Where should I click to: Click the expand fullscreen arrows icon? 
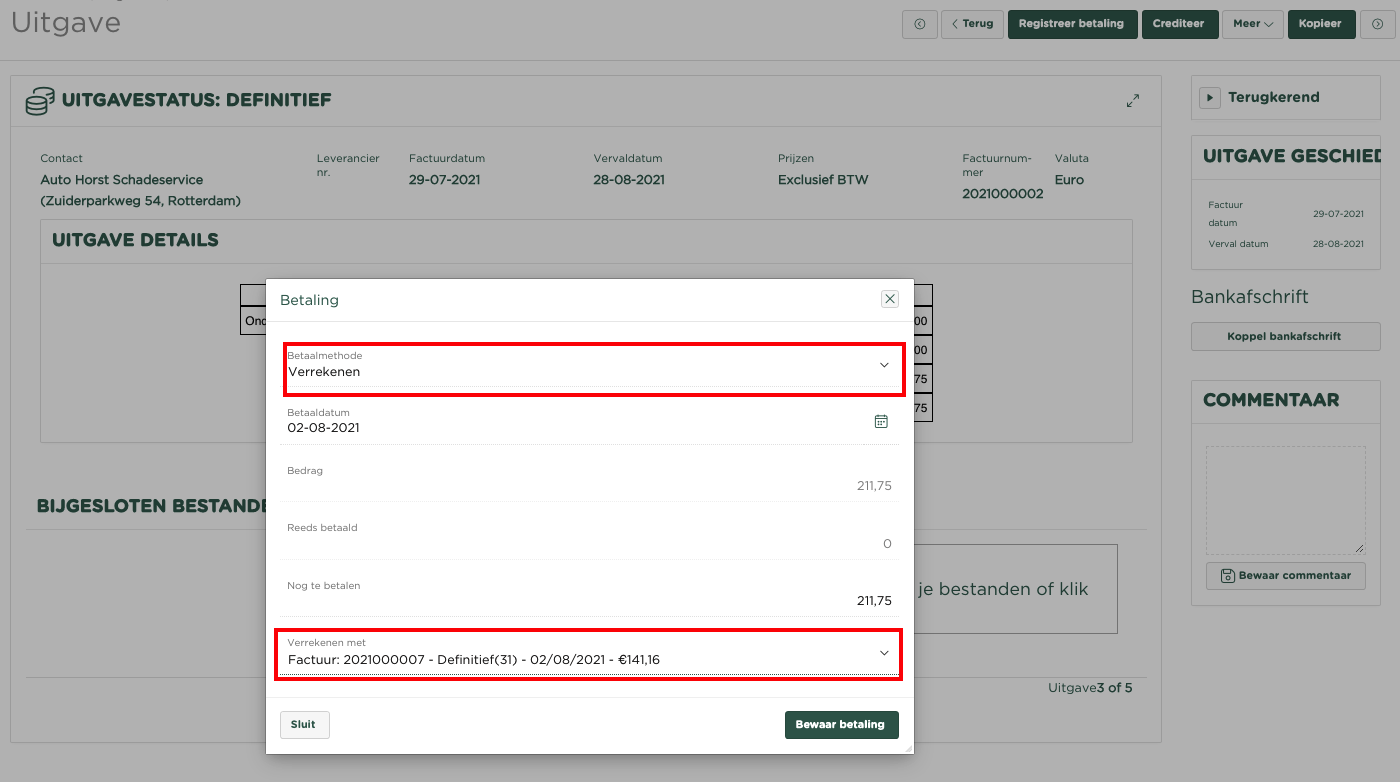(x=1133, y=101)
